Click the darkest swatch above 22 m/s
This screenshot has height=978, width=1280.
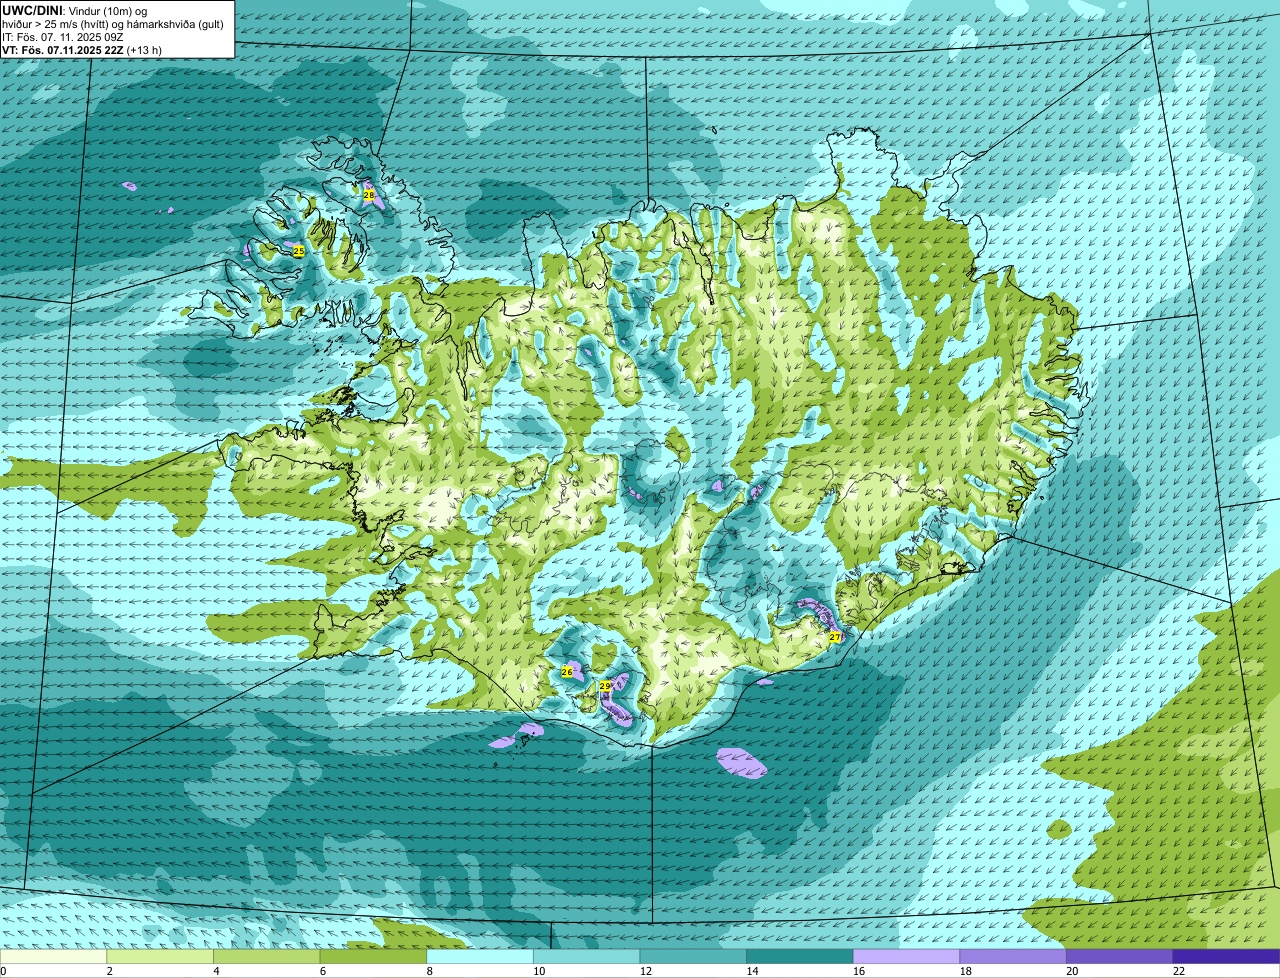point(1226,957)
